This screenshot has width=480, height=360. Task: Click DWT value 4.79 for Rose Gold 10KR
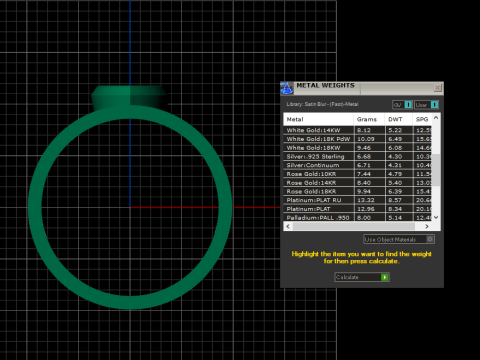[x=395, y=174]
